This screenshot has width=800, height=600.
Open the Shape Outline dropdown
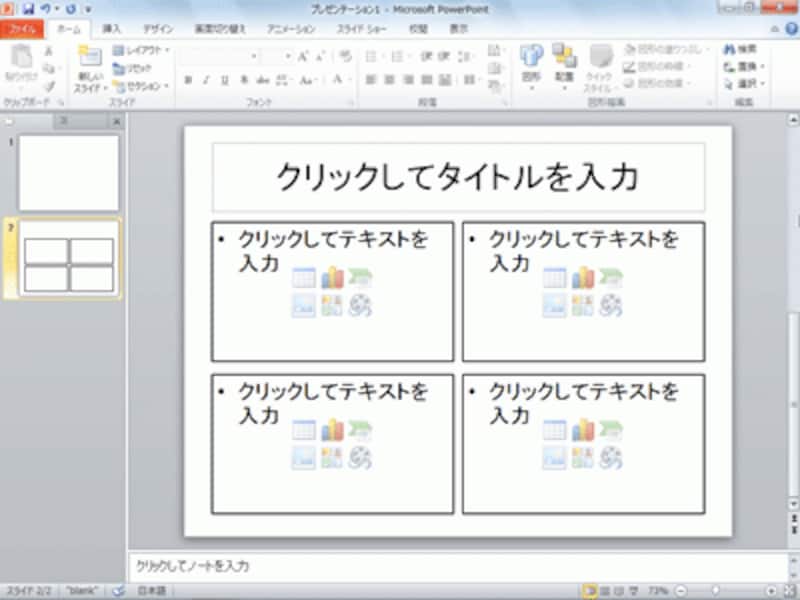tap(658, 66)
